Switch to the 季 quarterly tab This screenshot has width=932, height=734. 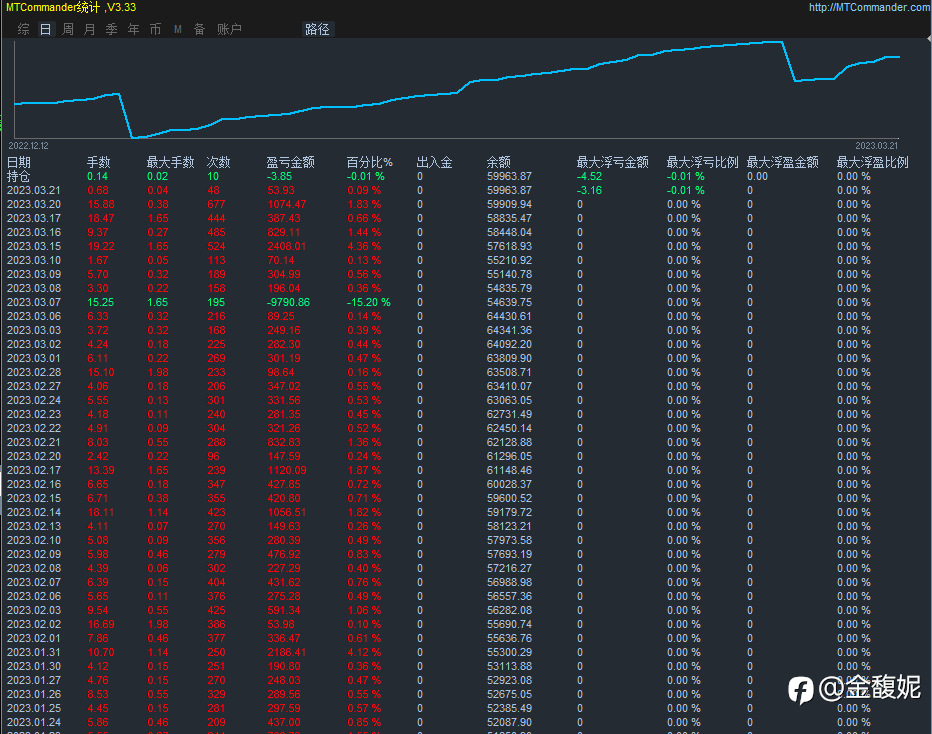tap(112, 29)
